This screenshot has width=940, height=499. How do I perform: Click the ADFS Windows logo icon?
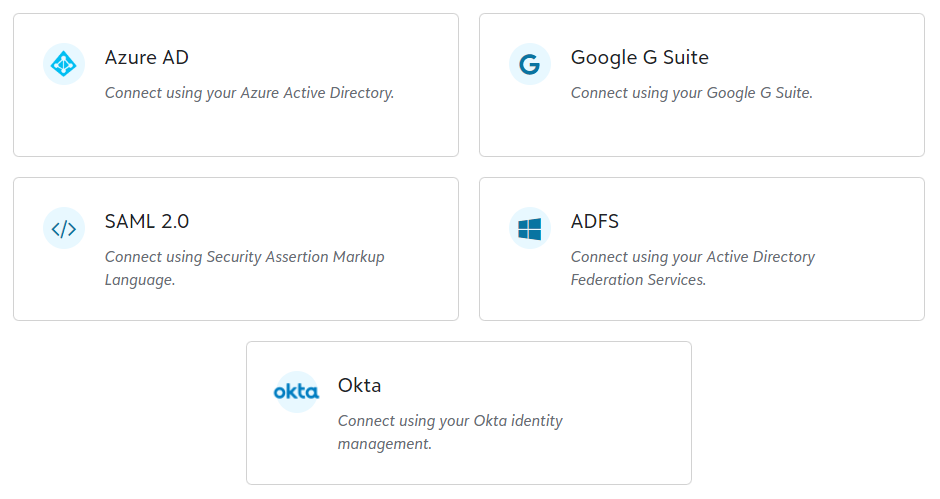tap(530, 229)
